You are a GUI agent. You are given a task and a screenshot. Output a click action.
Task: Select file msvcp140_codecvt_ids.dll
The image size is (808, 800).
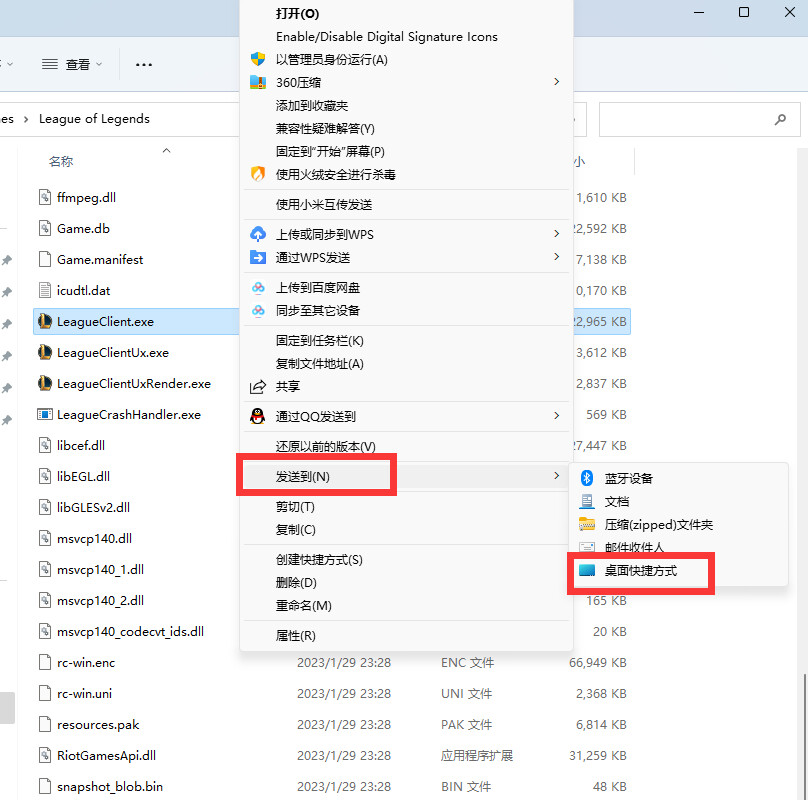tap(130, 631)
